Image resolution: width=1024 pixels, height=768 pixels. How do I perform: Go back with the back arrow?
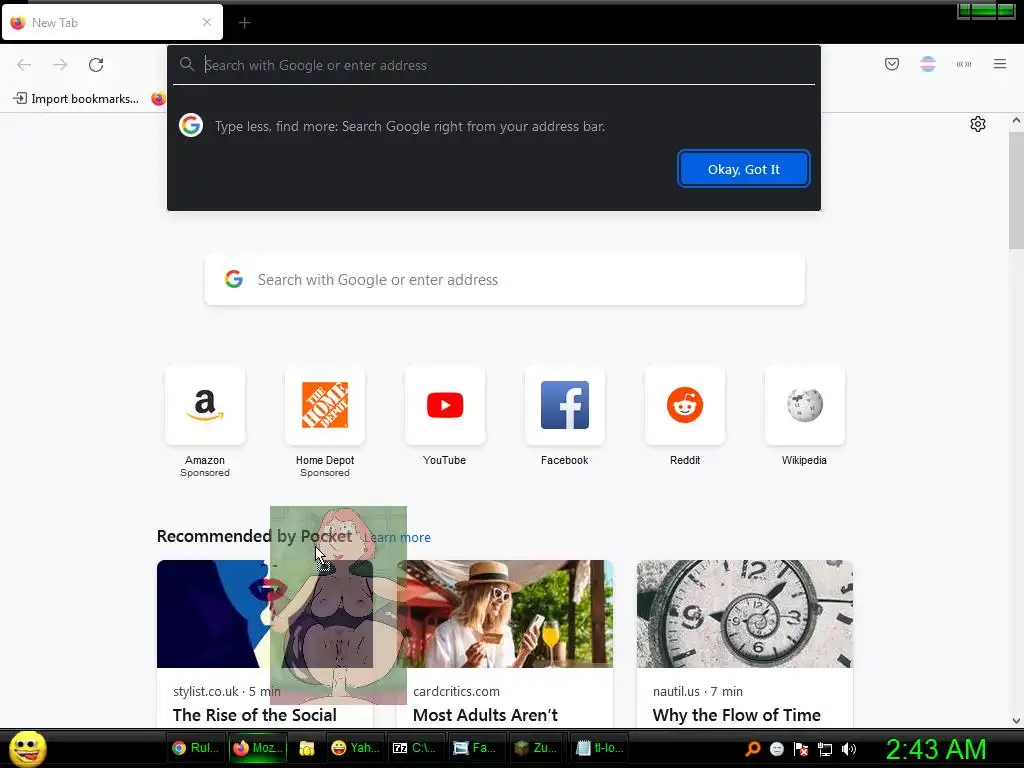pos(24,65)
